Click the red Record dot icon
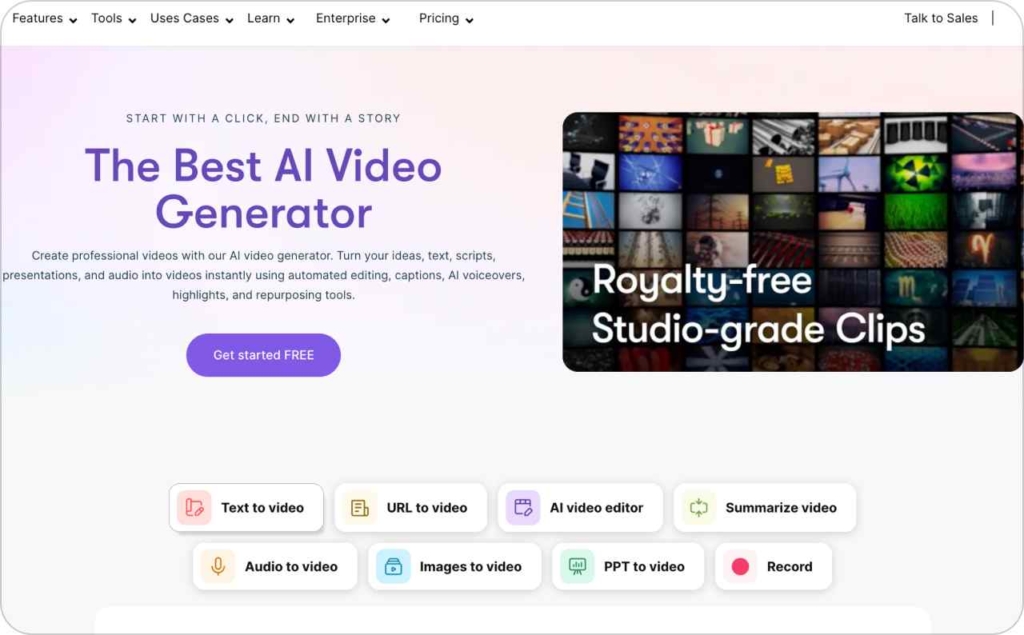The image size is (1024, 635). 740,566
